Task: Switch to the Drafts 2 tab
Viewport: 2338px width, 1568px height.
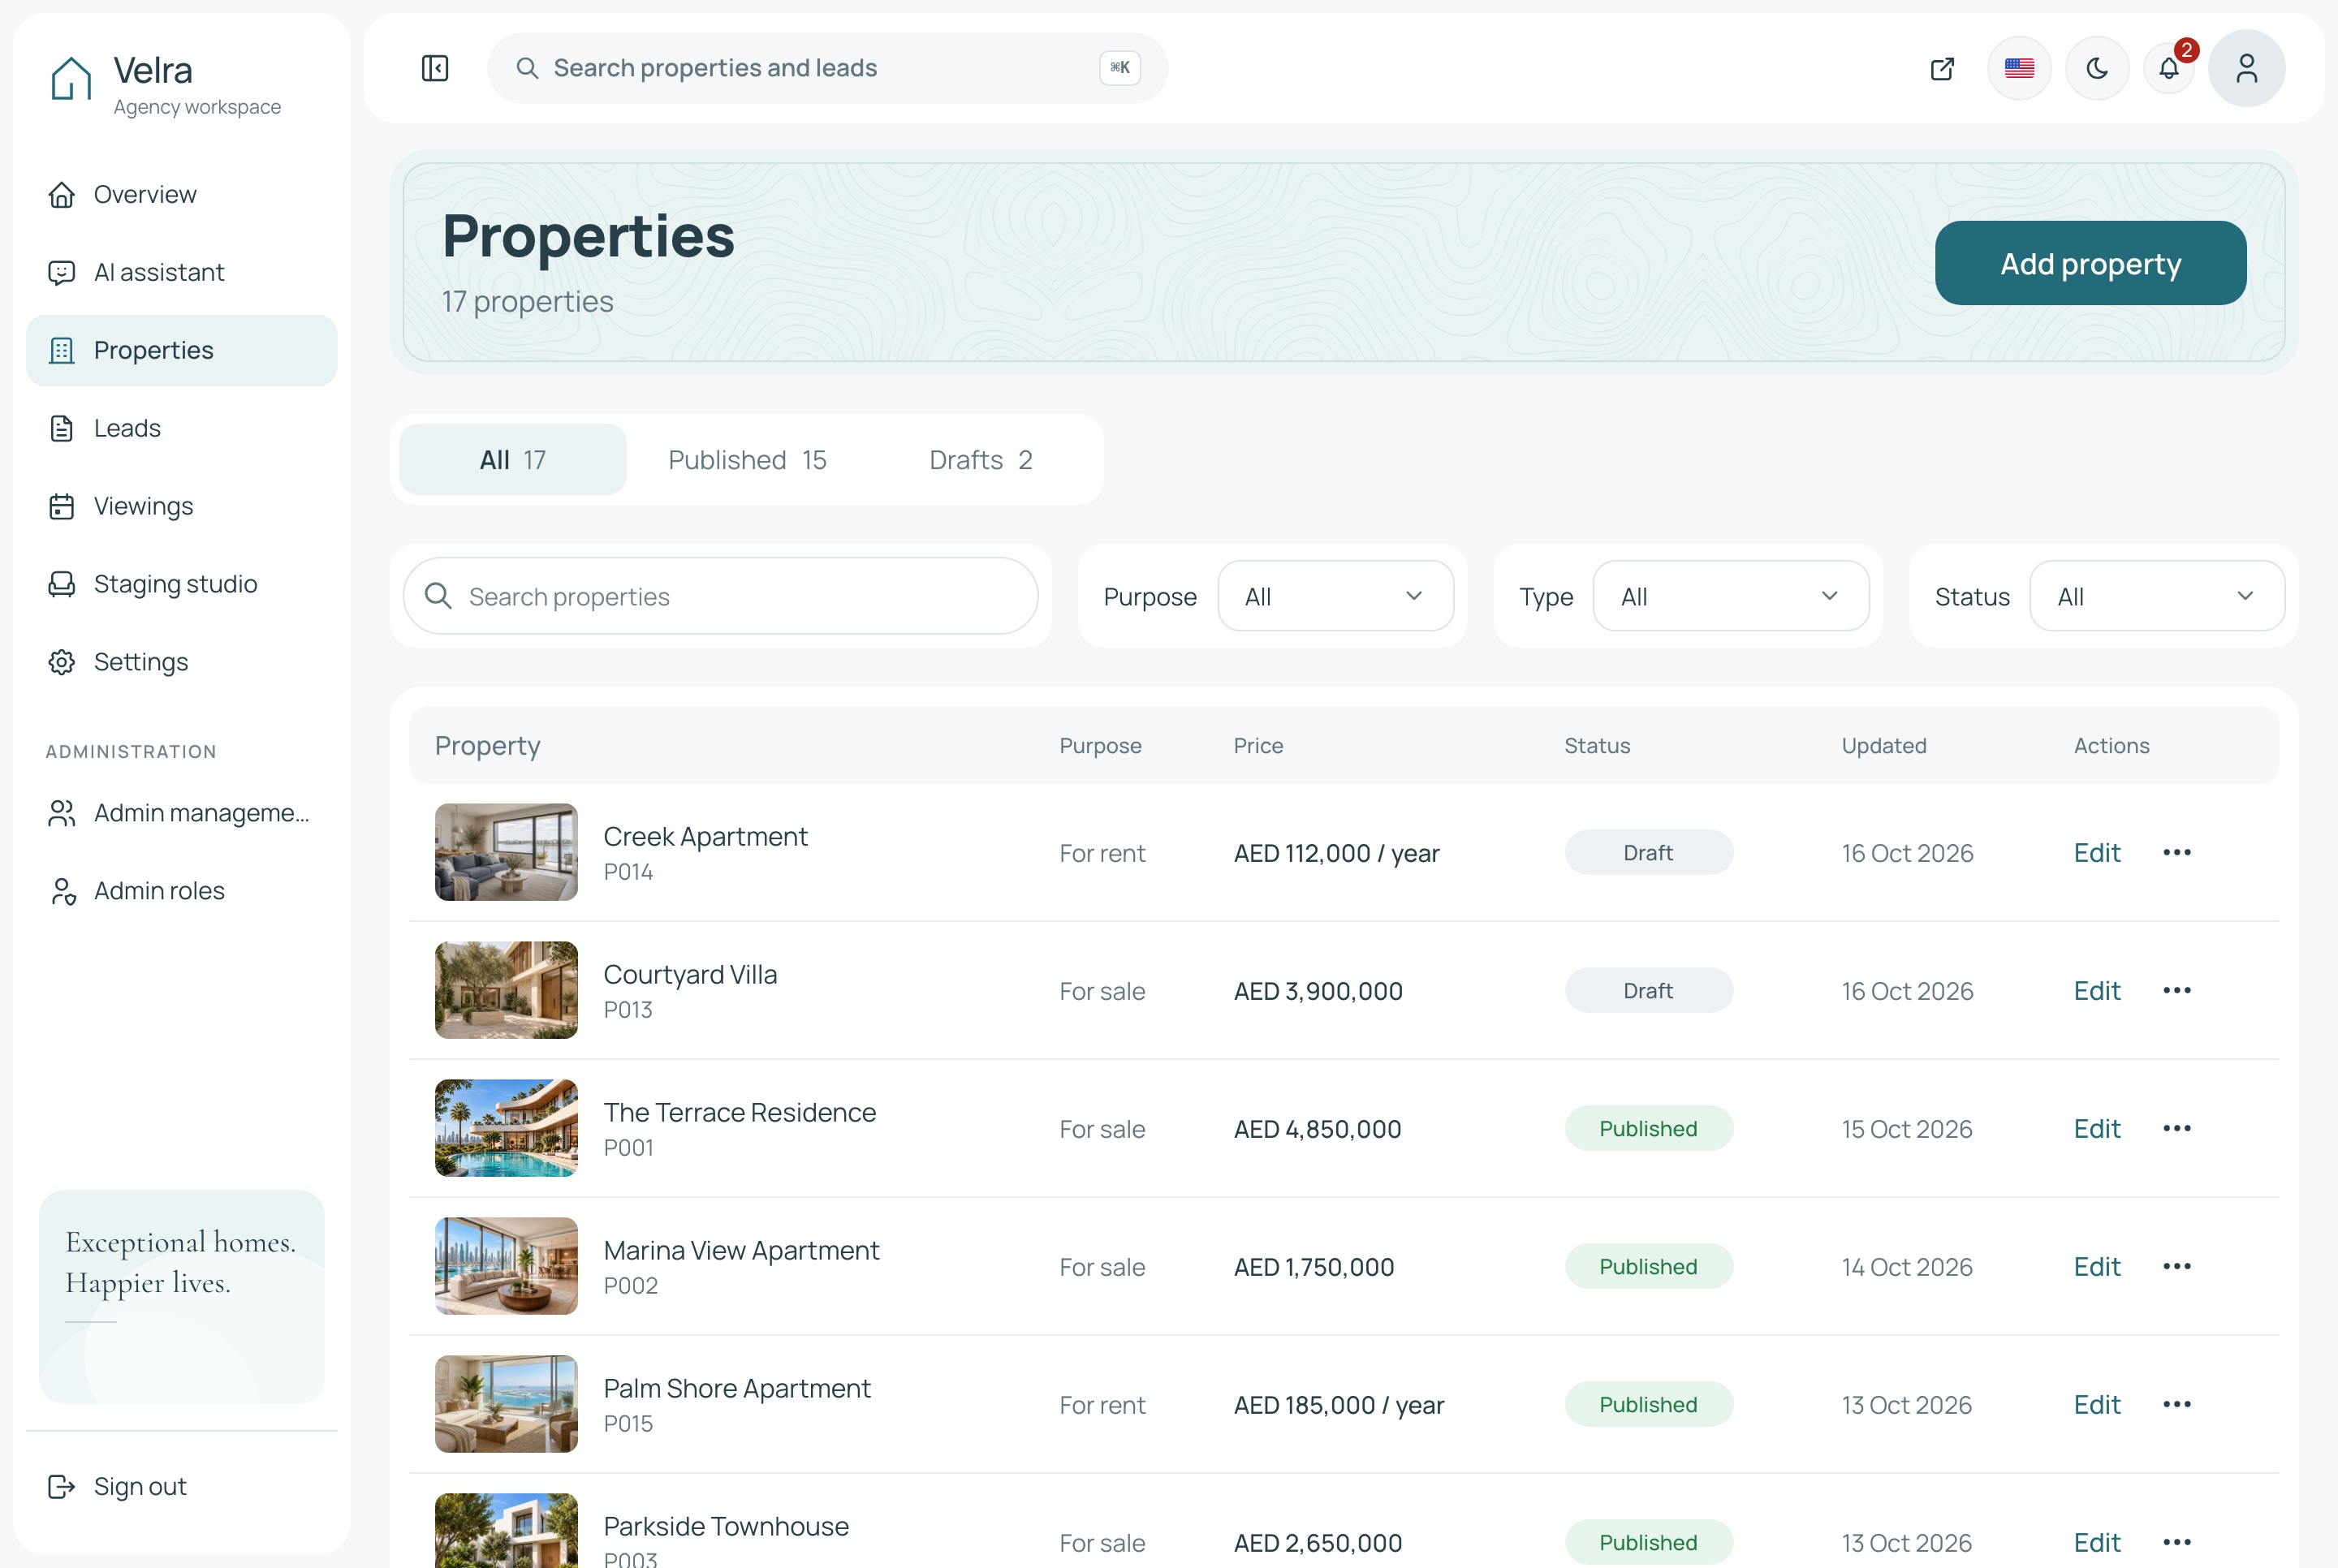Action: click(x=981, y=460)
